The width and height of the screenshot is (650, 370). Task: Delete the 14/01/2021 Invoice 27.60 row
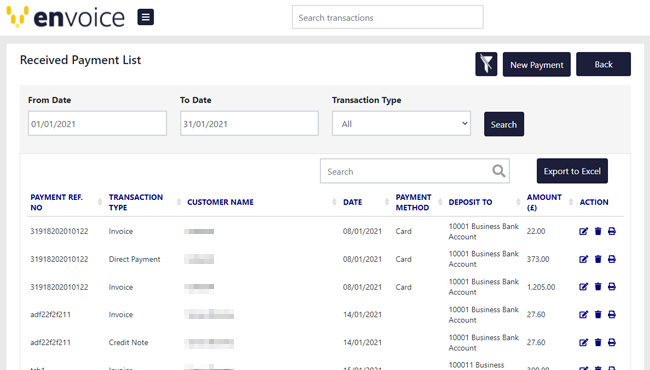pos(598,314)
